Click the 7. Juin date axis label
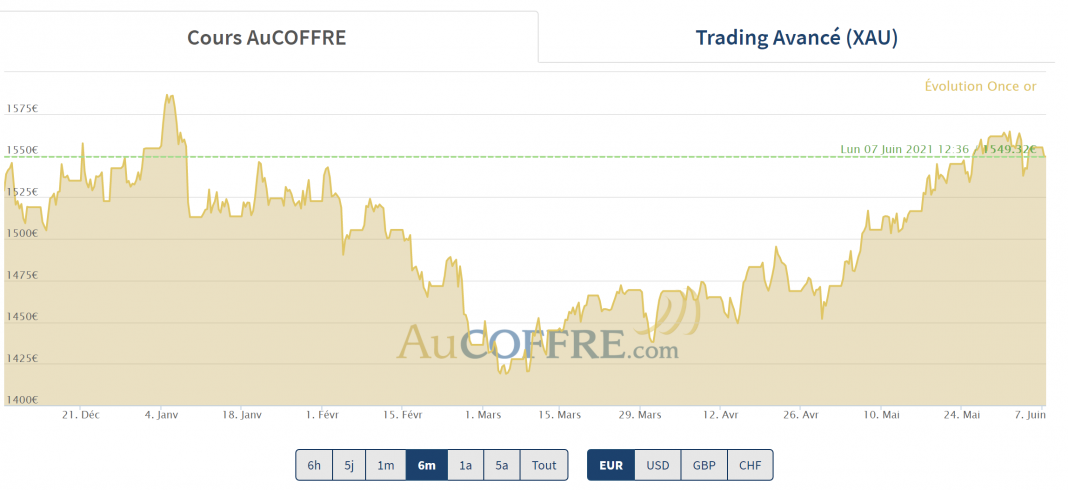Screen dimensions: 1068x490 coord(1029,414)
